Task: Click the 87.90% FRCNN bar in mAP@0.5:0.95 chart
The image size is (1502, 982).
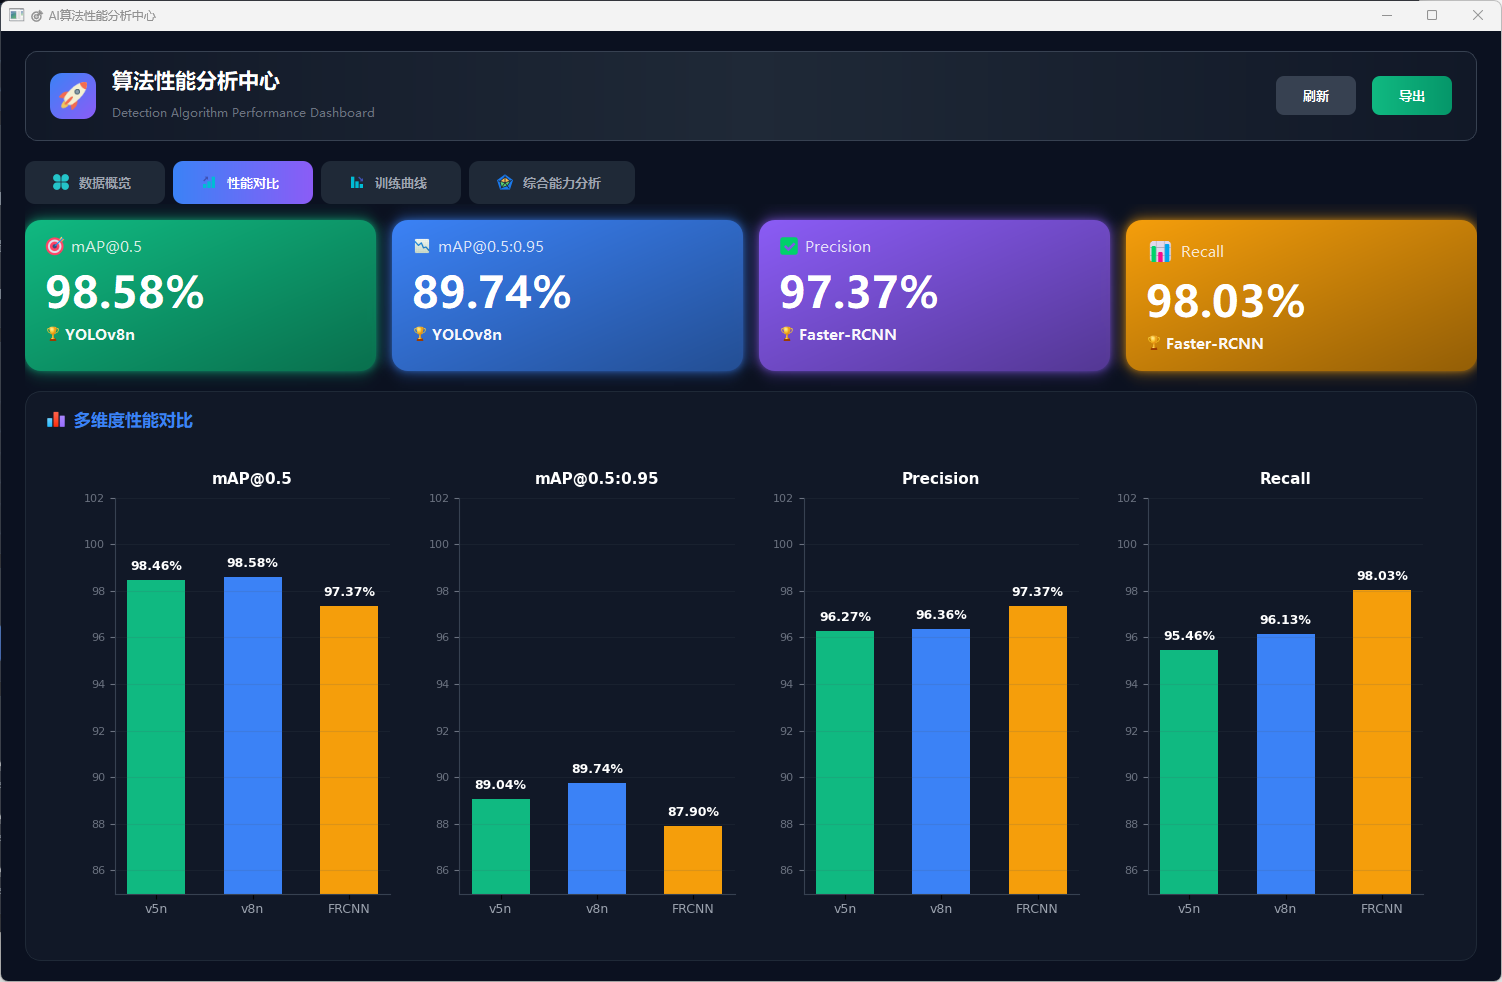Action: coord(693,859)
